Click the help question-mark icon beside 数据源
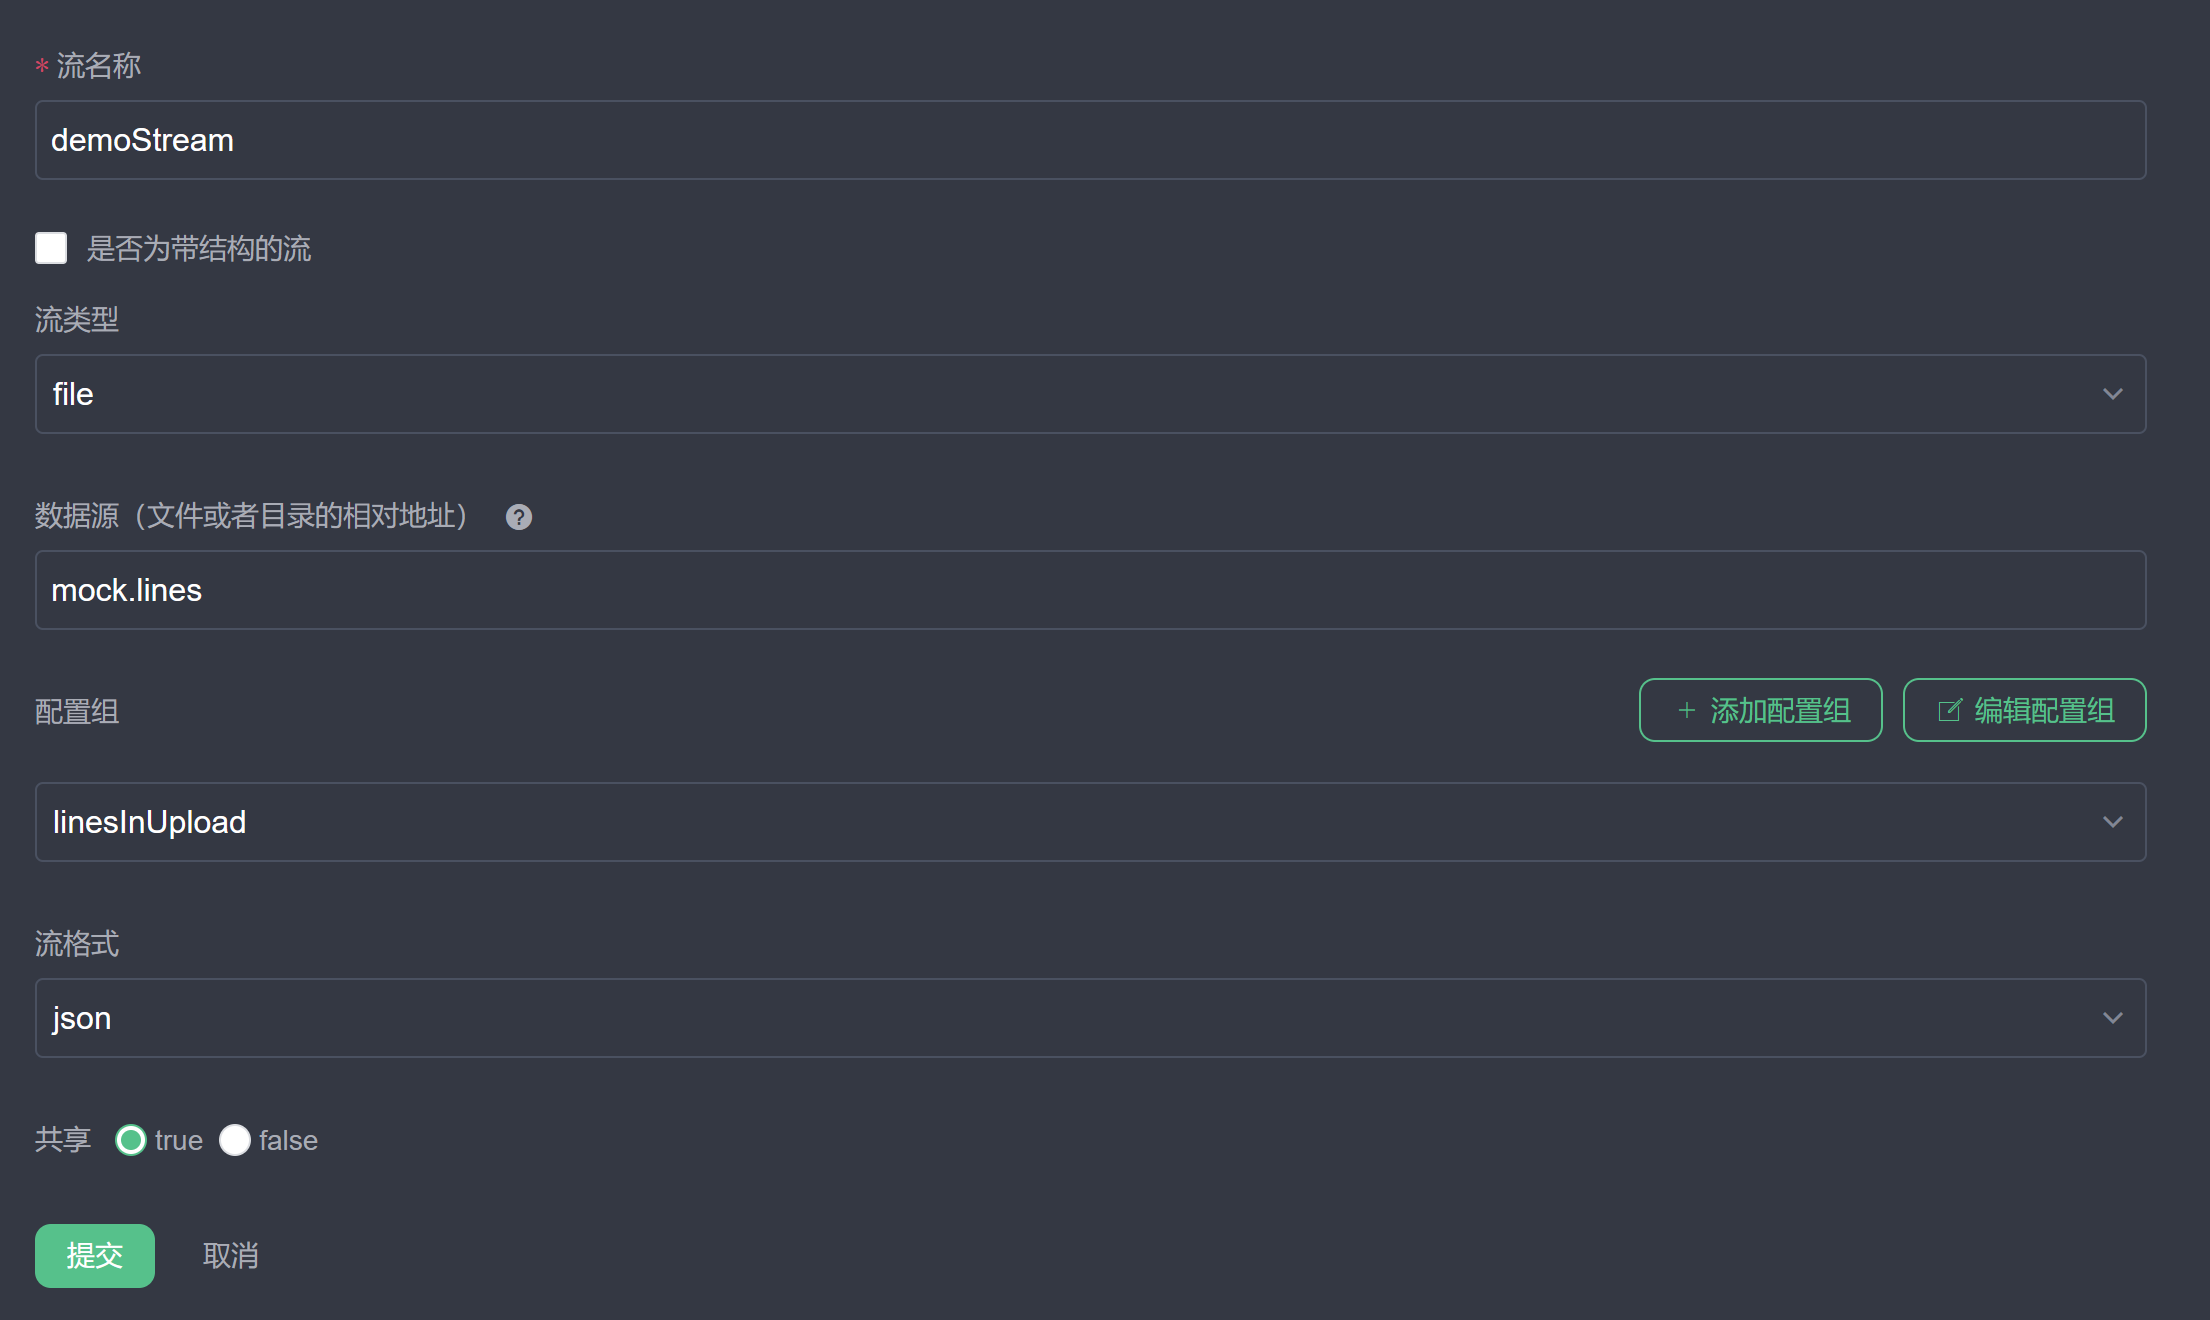The width and height of the screenshot is (2210, 1320). 518,517
